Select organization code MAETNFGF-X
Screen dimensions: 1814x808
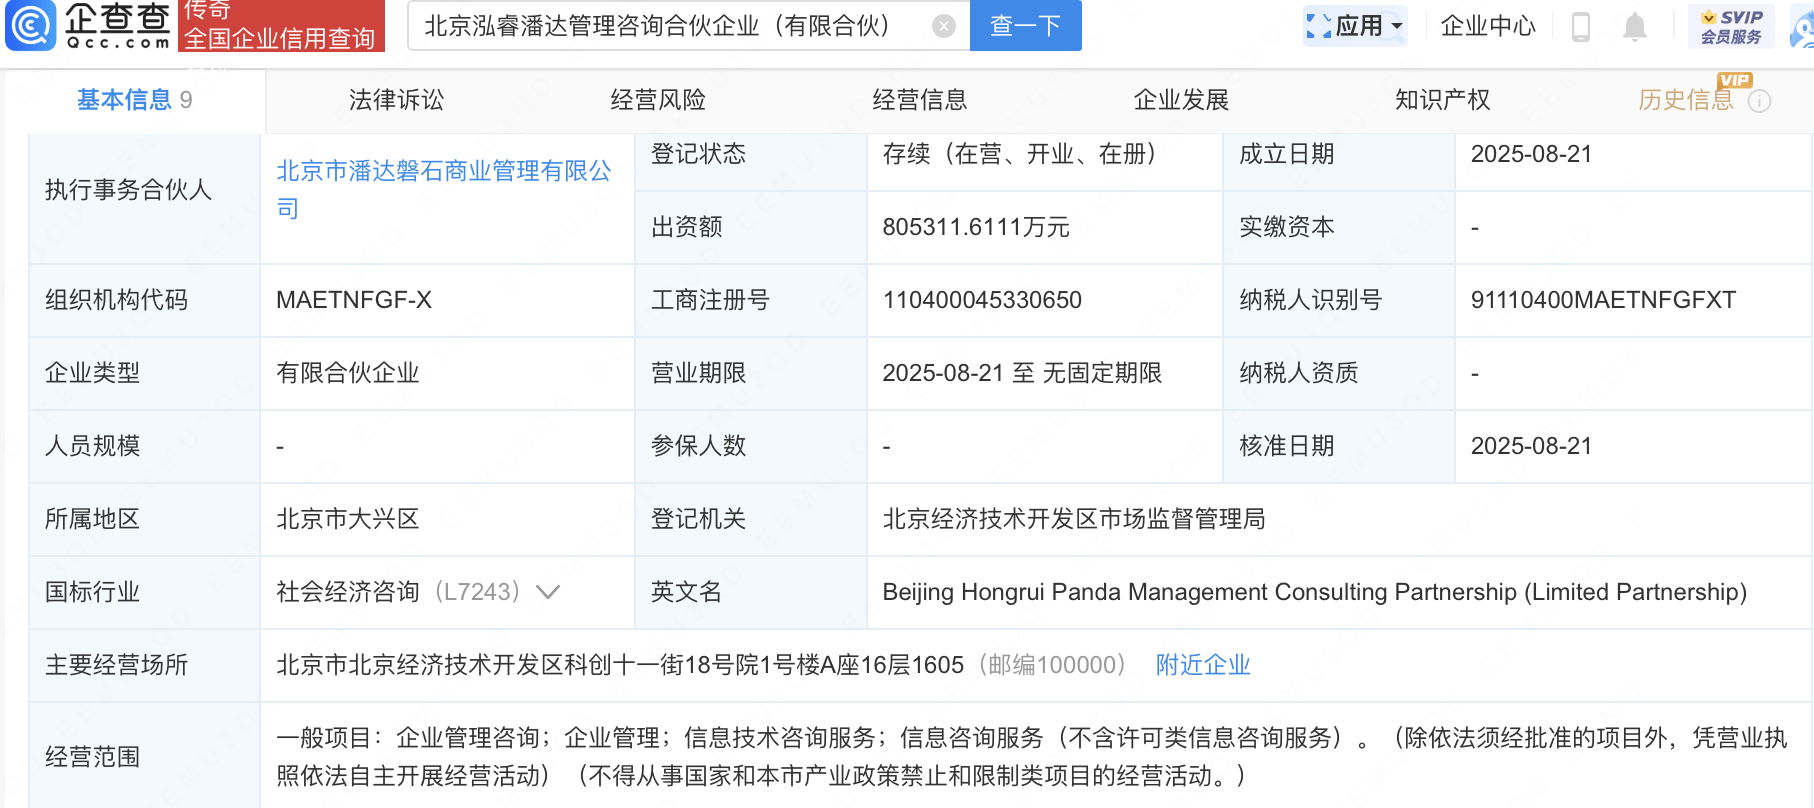coord(354,300)
